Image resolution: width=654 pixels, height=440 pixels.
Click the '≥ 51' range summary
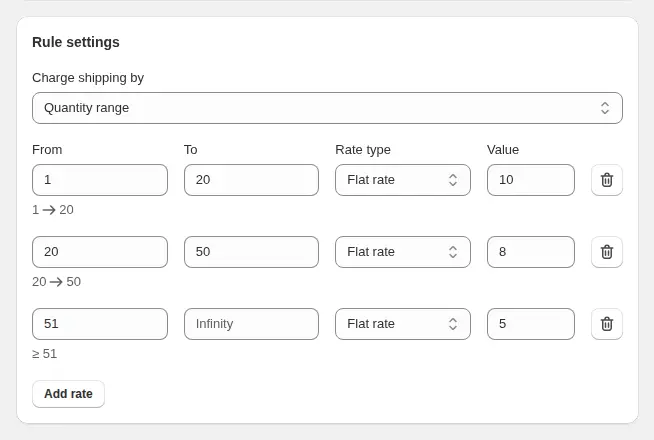pos(45,354)
